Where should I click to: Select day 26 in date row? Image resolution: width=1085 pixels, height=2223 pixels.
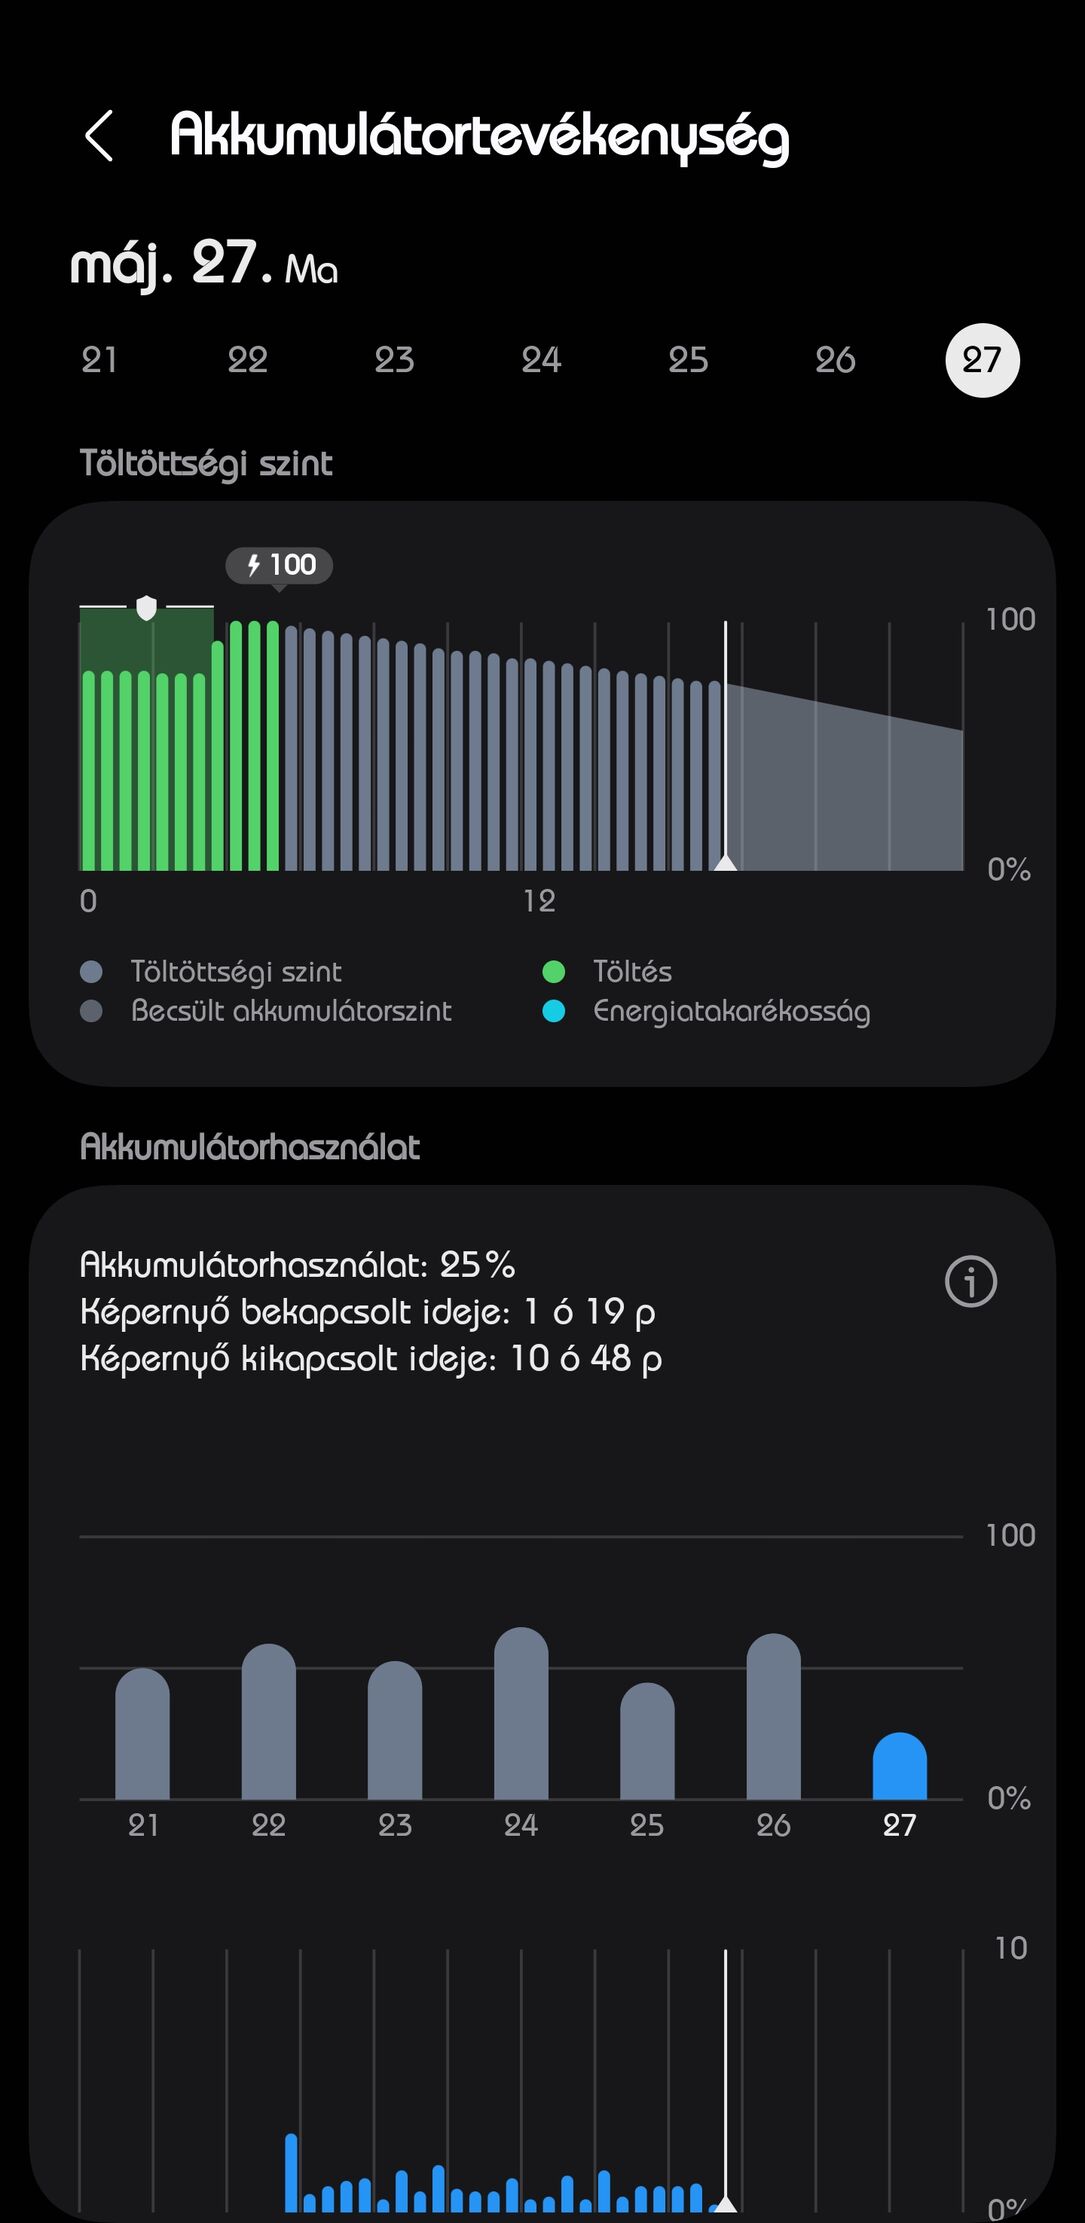click(835, 360)
